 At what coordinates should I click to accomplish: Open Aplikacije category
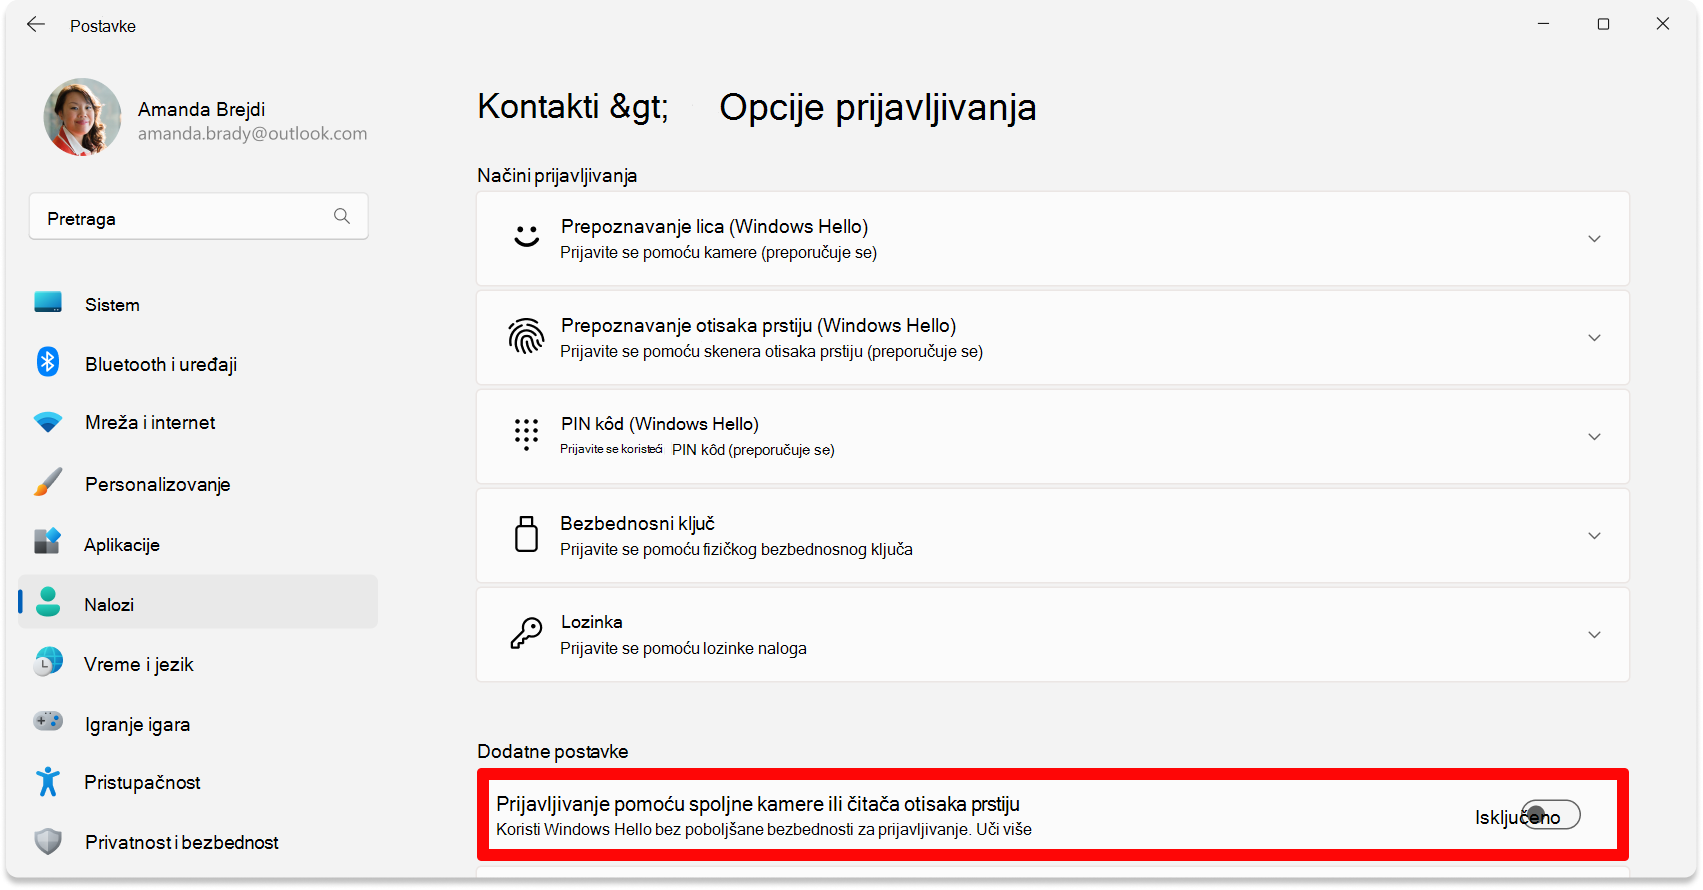pyautogui.click(x=198, y=544)
